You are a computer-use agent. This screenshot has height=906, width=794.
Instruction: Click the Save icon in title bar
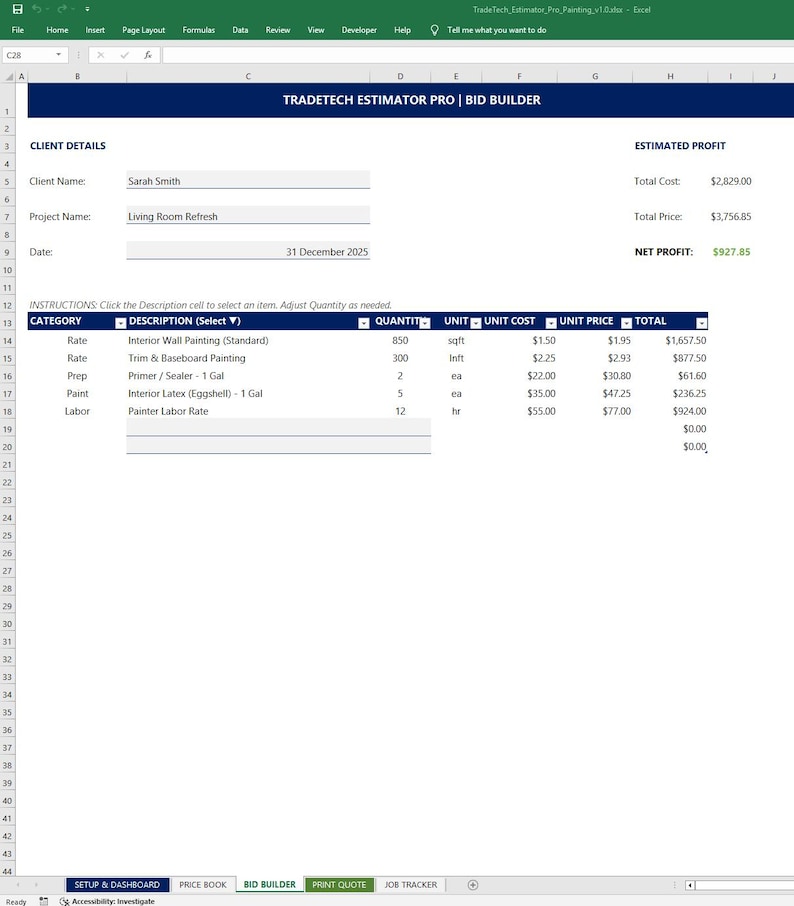click(x=17, y=9)
